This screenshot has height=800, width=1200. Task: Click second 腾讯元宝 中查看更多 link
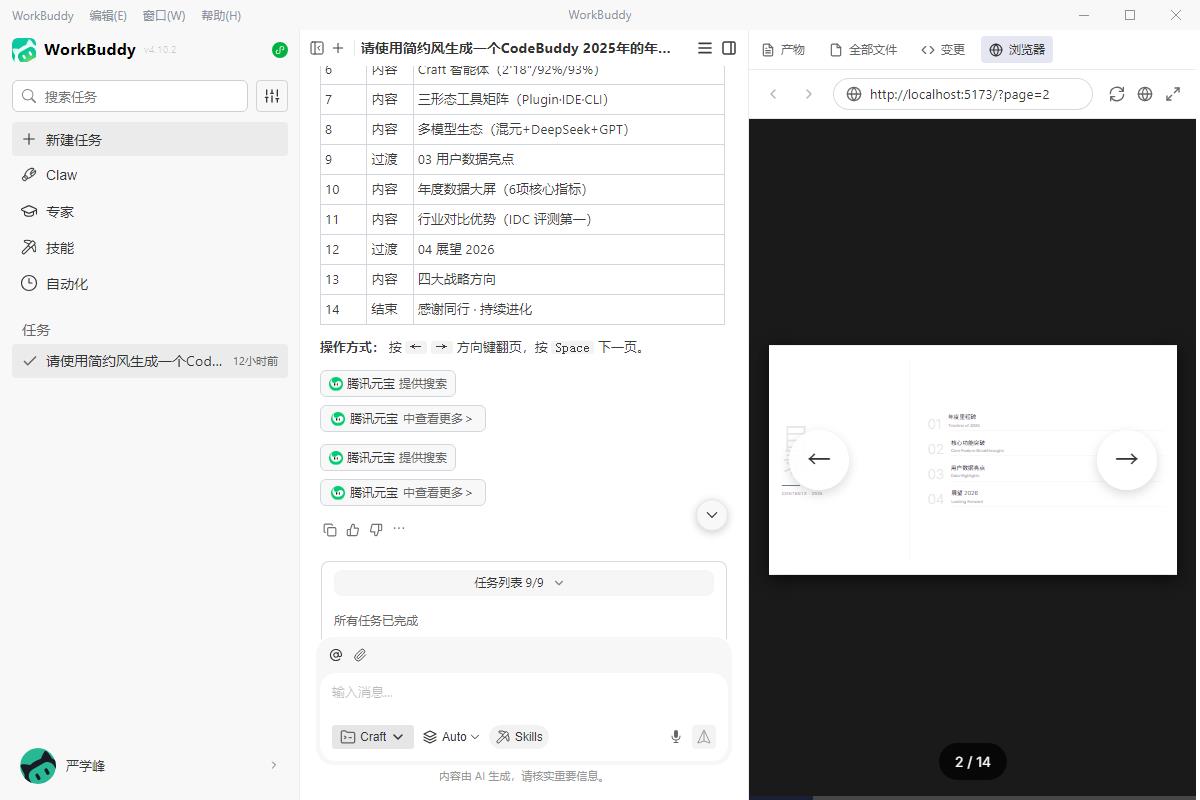pos(403,493)
